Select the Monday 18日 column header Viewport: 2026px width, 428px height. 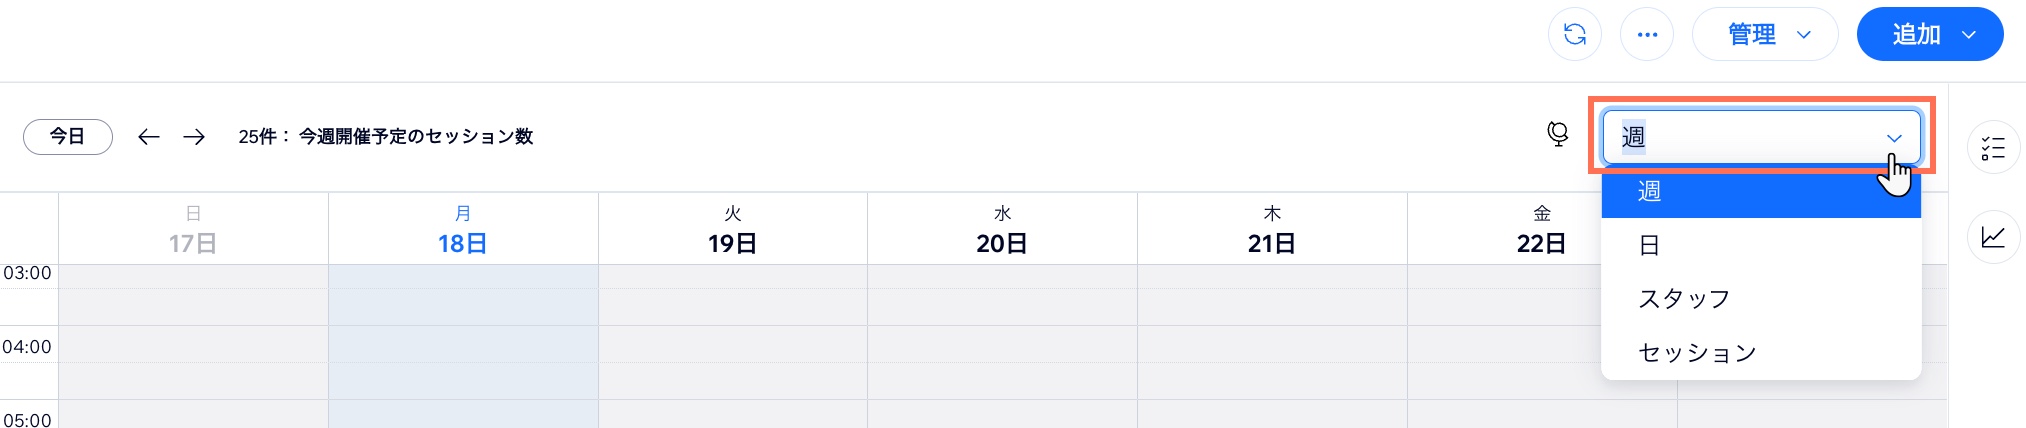point(463,230)
